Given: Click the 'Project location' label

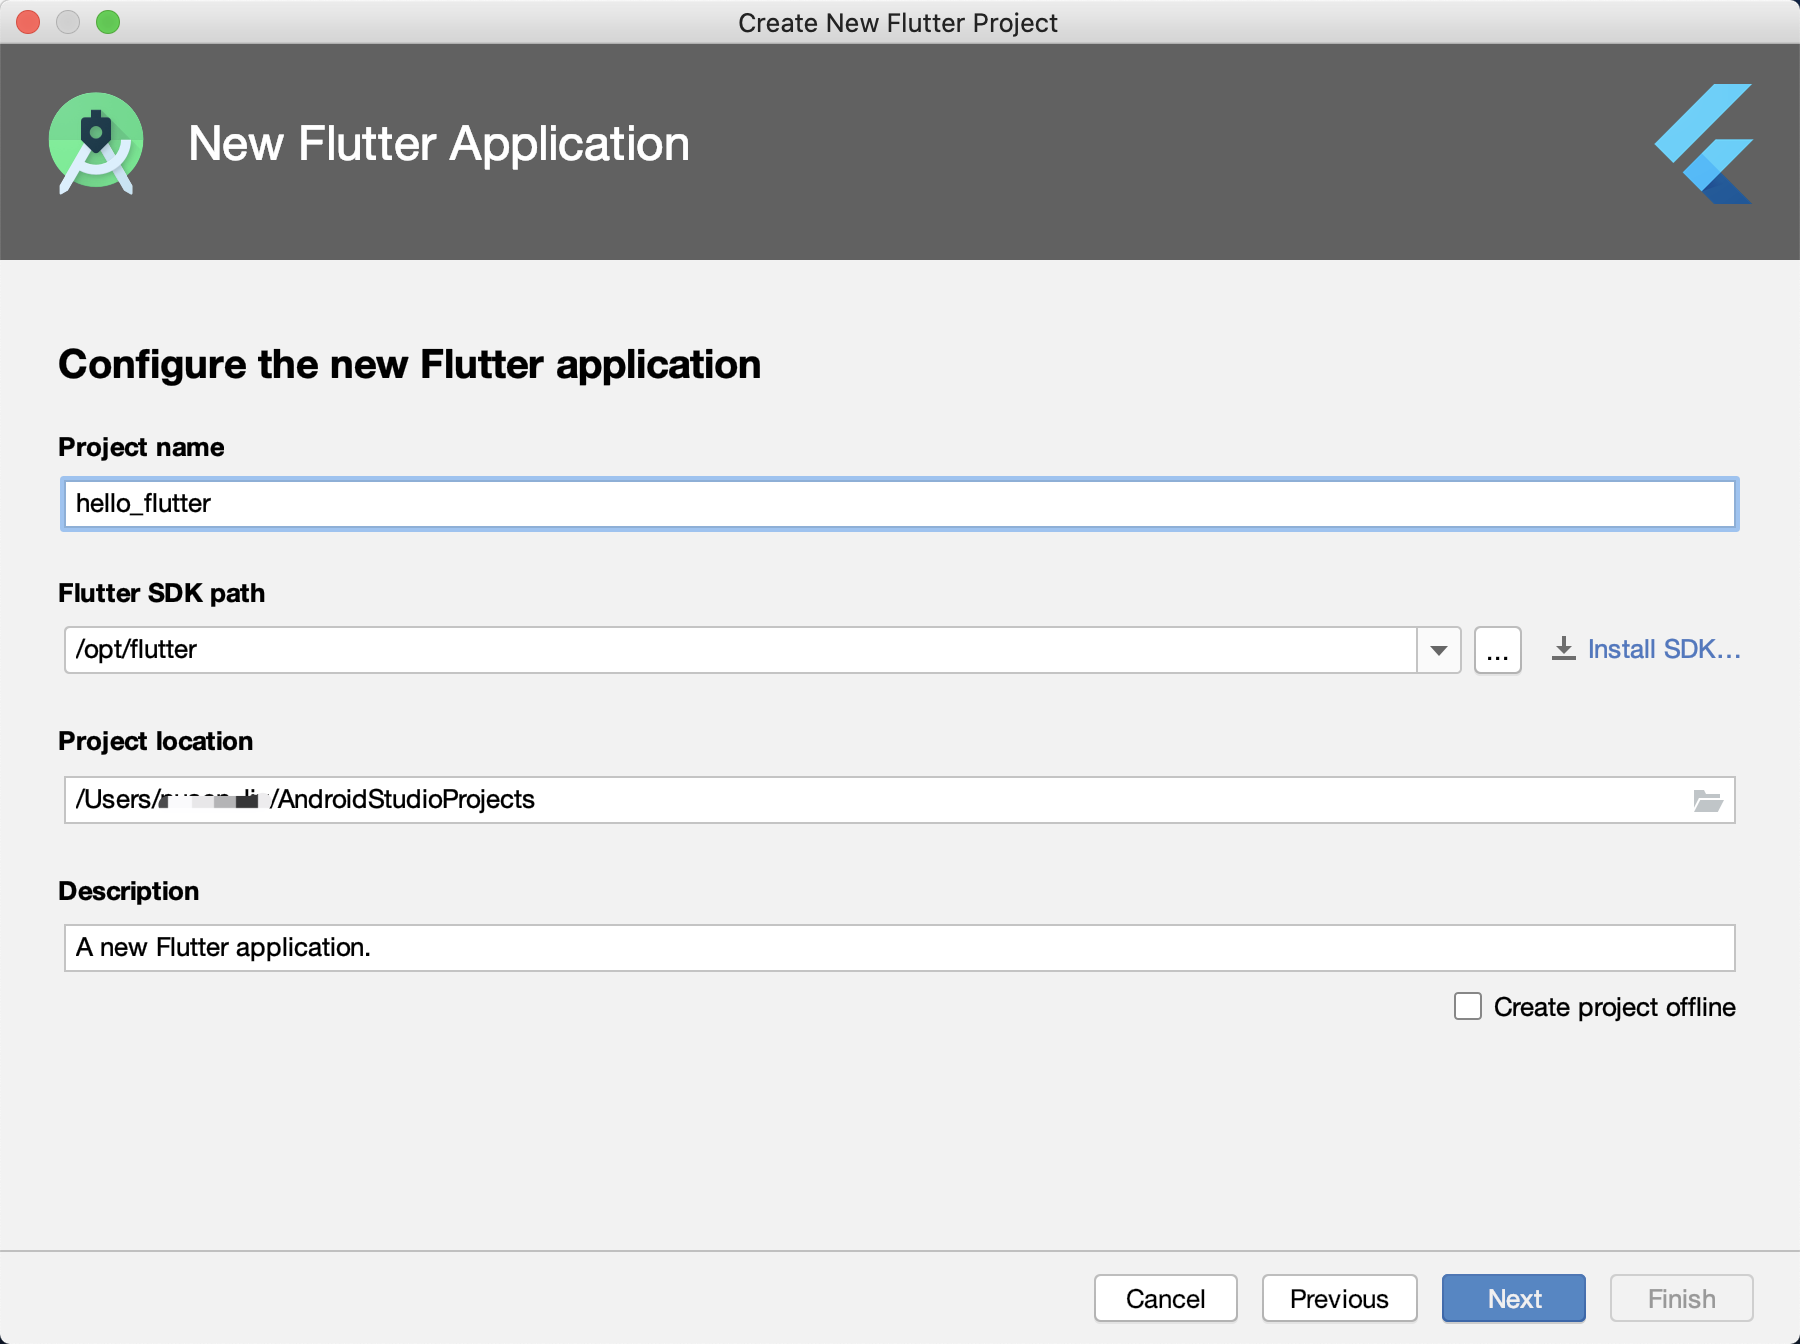Looking at the screenshot, I should point(156,741).
